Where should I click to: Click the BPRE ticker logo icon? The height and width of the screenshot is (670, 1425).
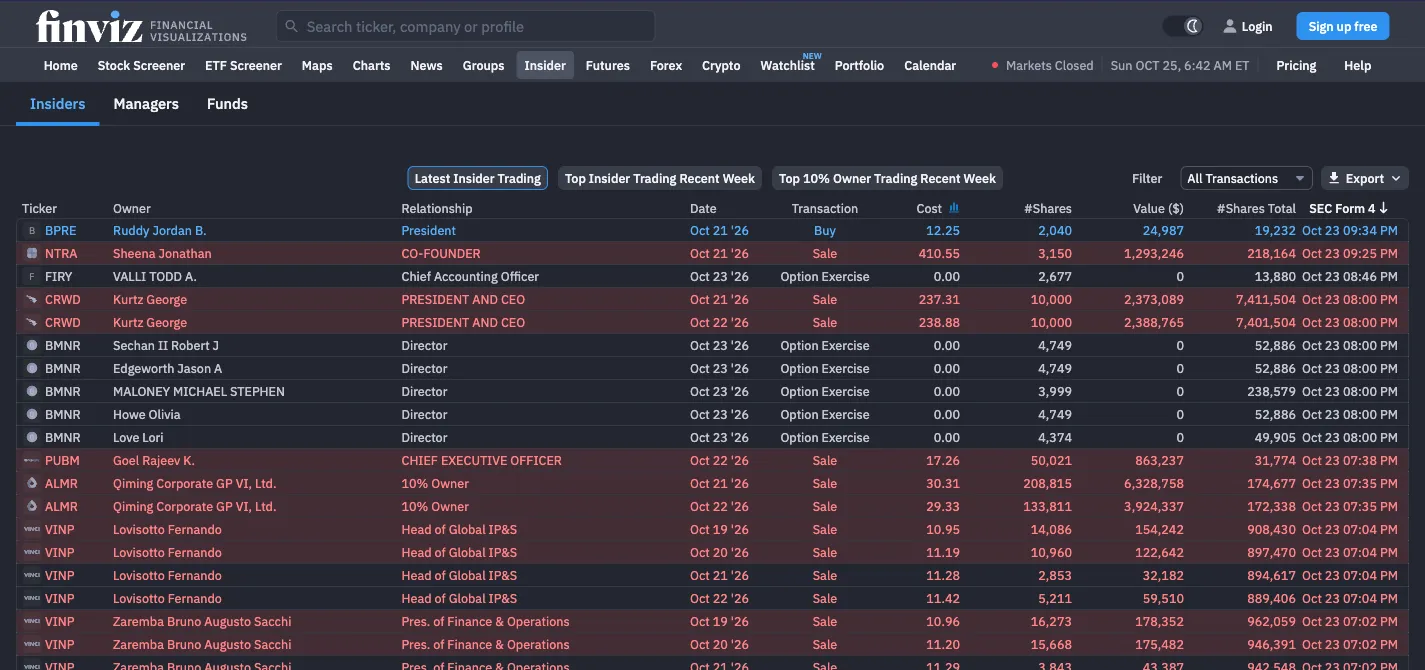coord(32,231)
